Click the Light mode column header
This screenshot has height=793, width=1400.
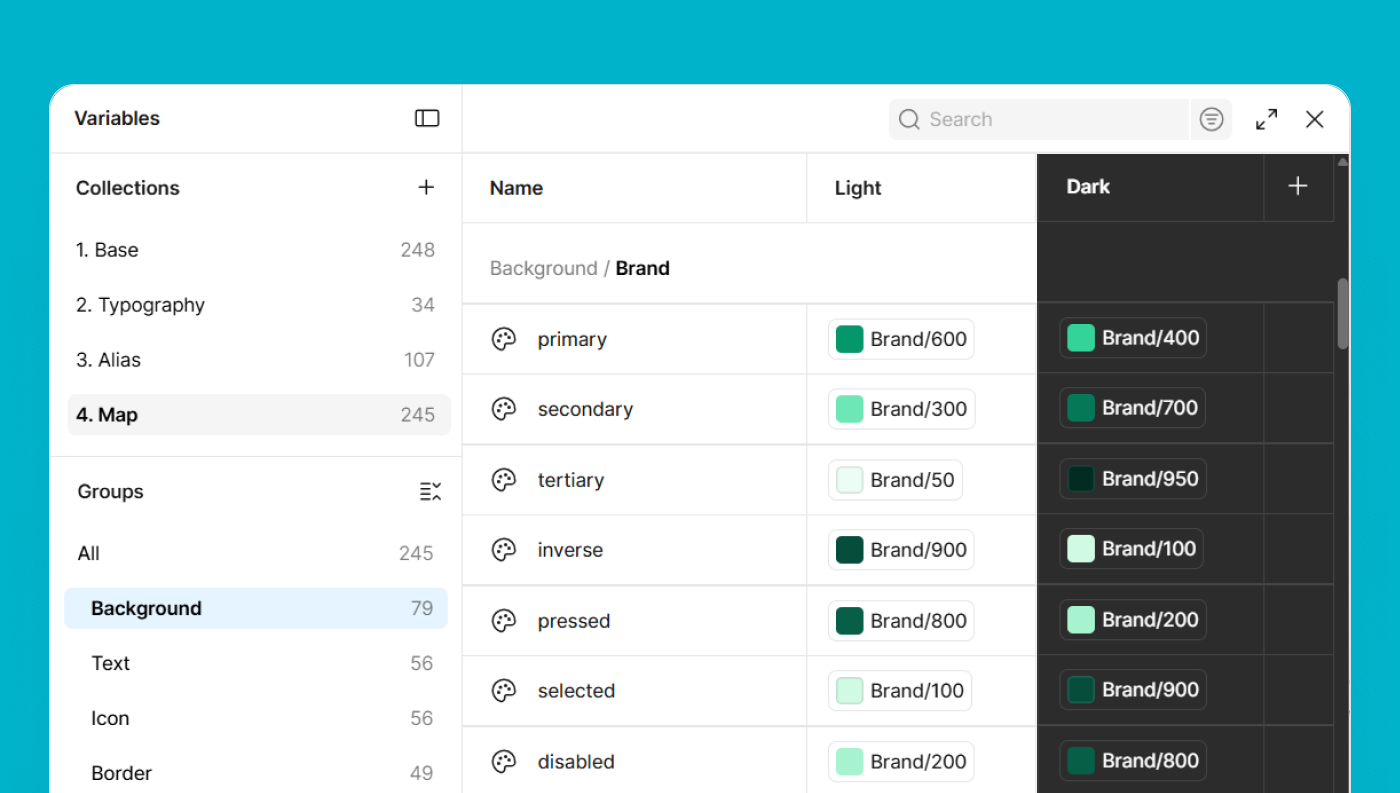pyautogui.click(x=858, y=188)
